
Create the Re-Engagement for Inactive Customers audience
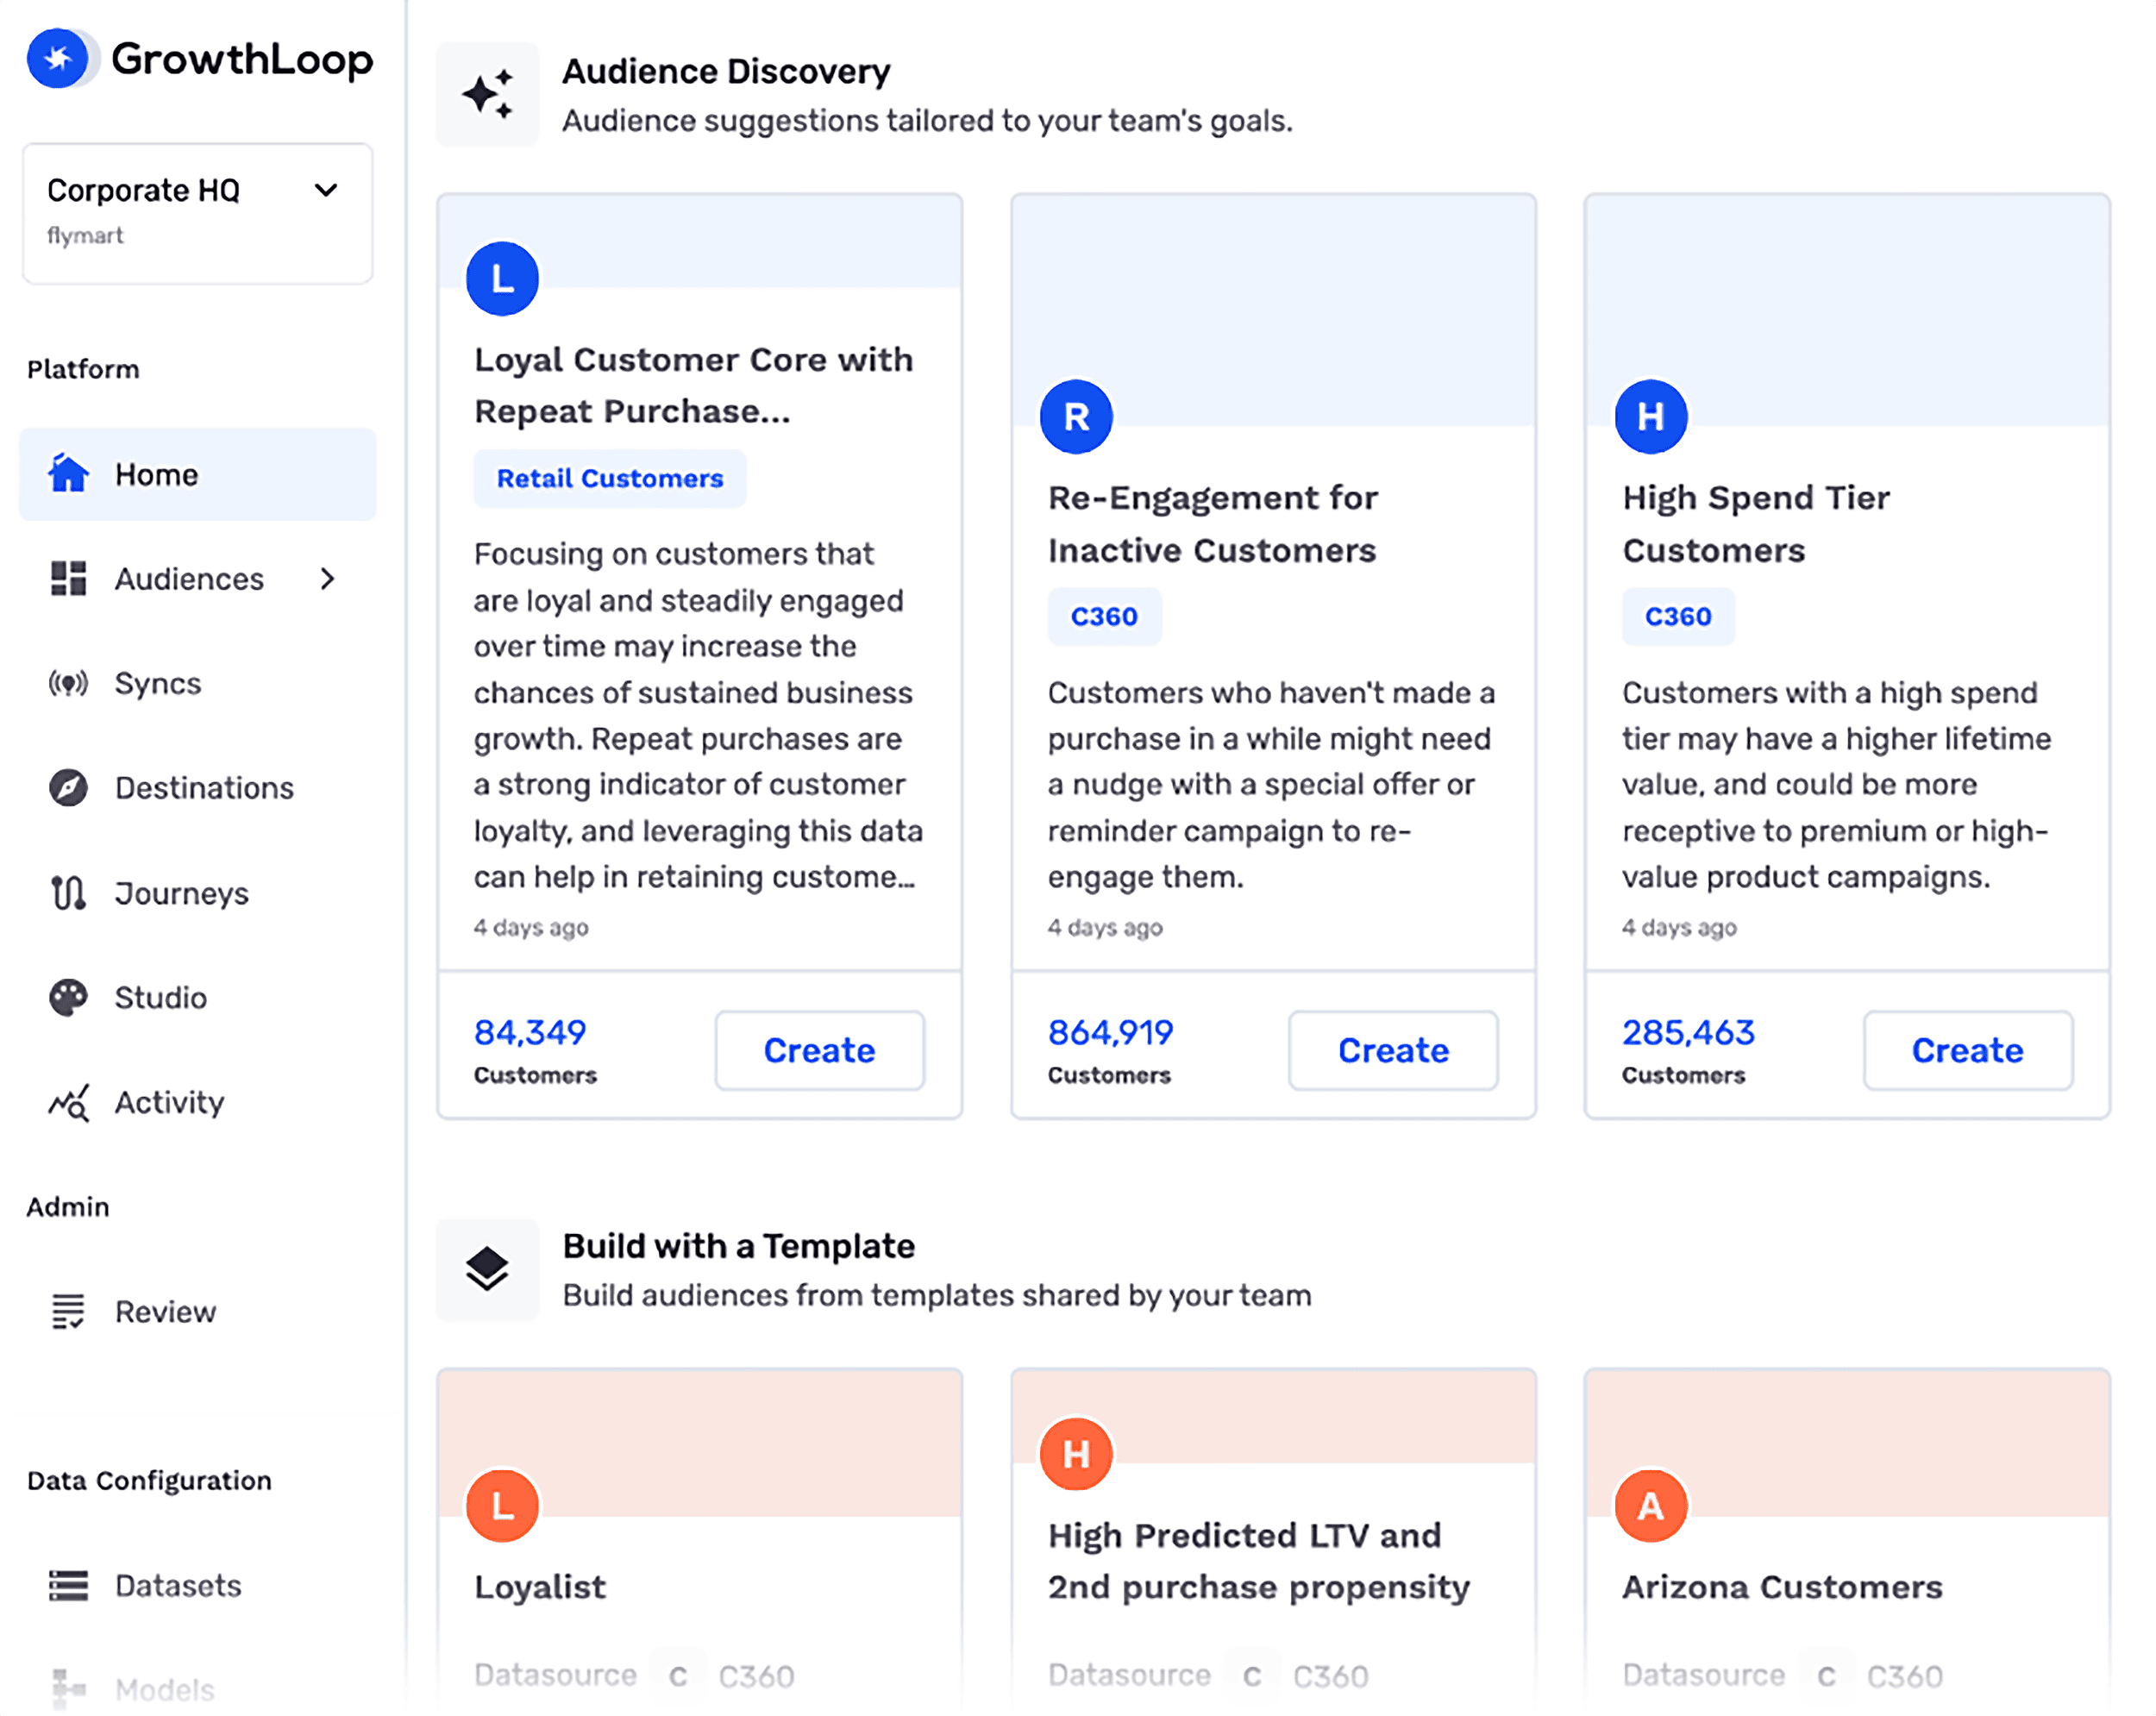click(x=1393, y=1050)
